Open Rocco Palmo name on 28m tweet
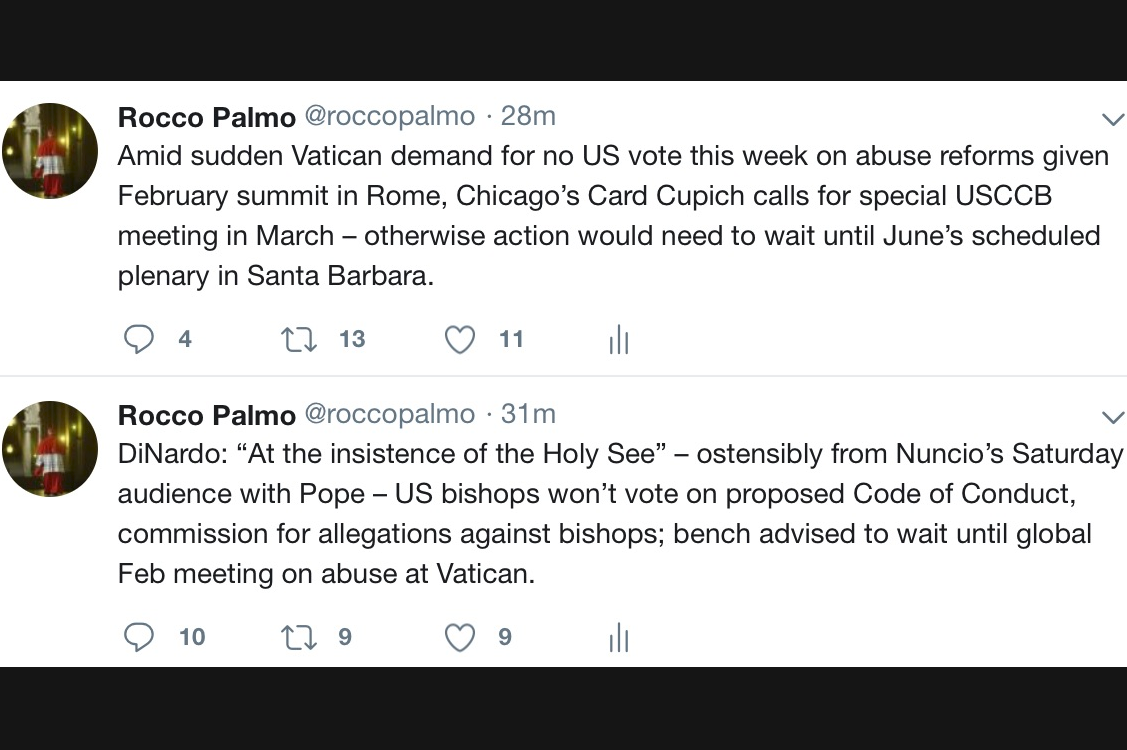Viewport: 1127px width, 750px height. tap(206, 117)
